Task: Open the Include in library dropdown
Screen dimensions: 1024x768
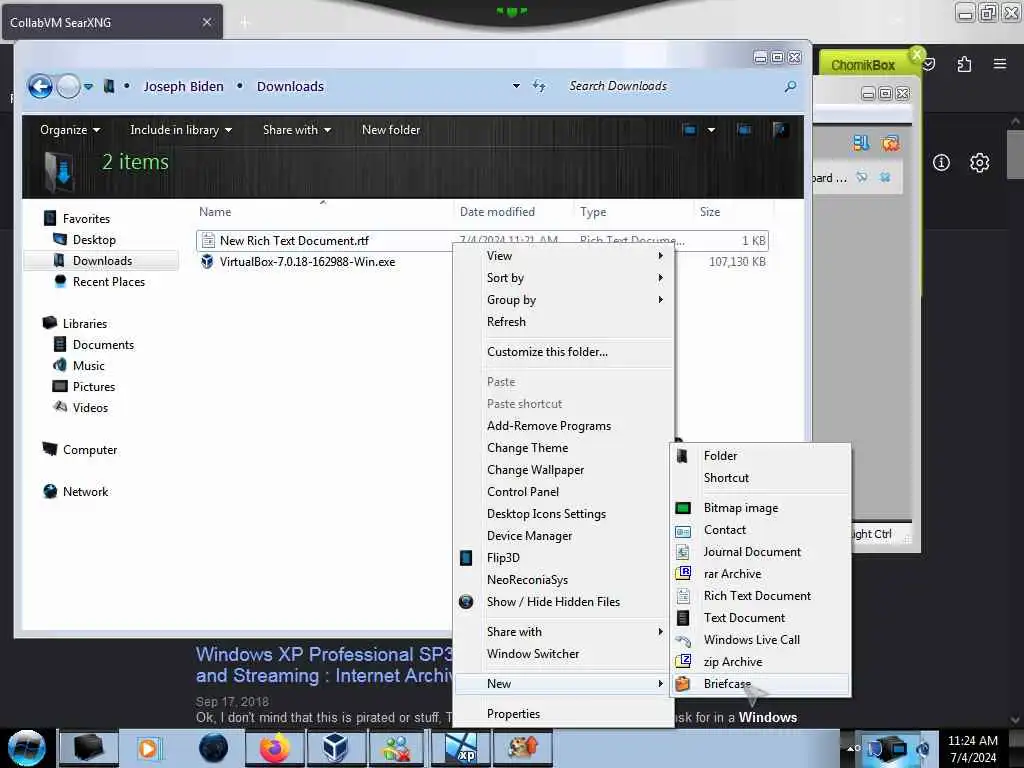Action: [x=181, y=130]
